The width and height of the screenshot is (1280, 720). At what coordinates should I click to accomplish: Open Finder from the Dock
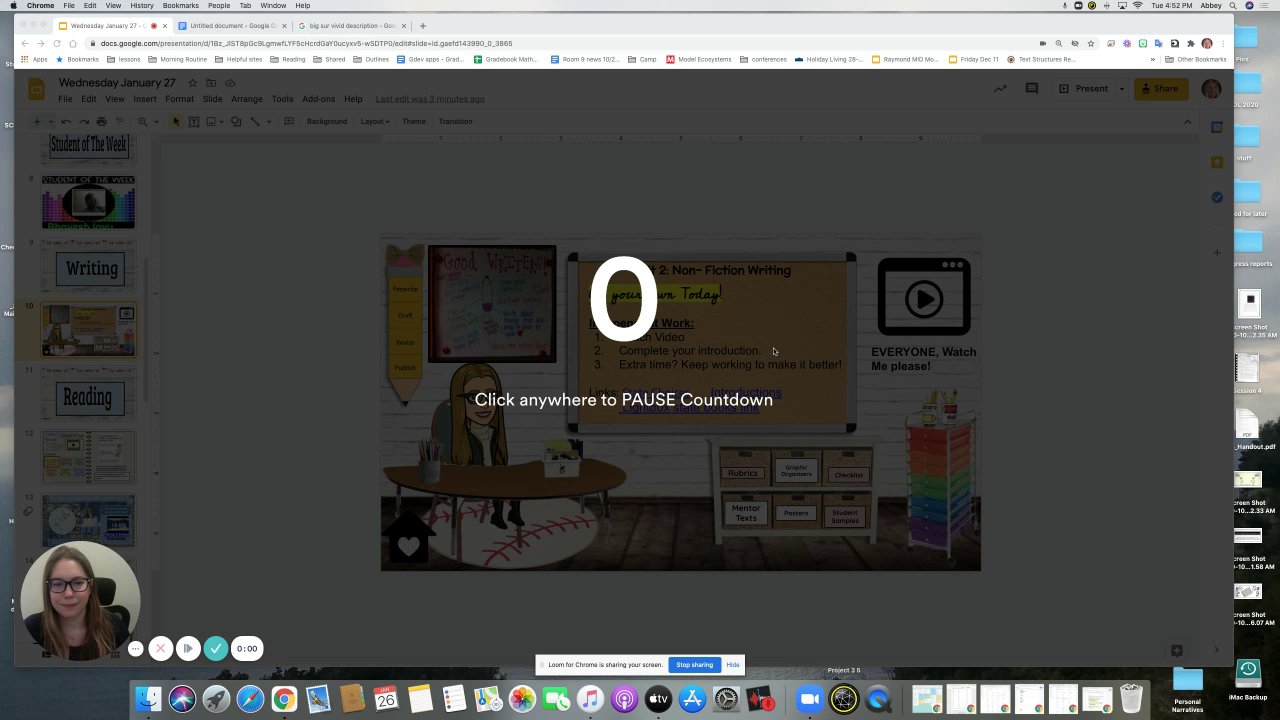click(x=148, y=698)
